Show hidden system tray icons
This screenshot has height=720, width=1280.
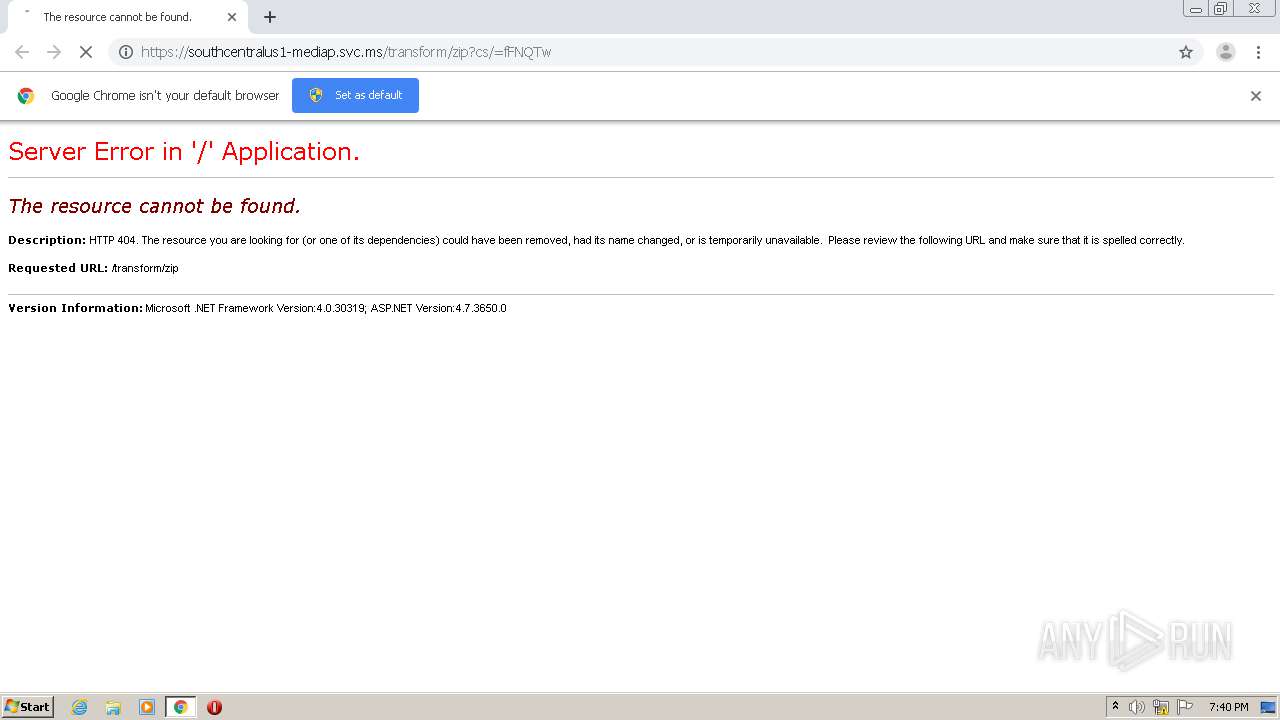tap(1115, 707)
